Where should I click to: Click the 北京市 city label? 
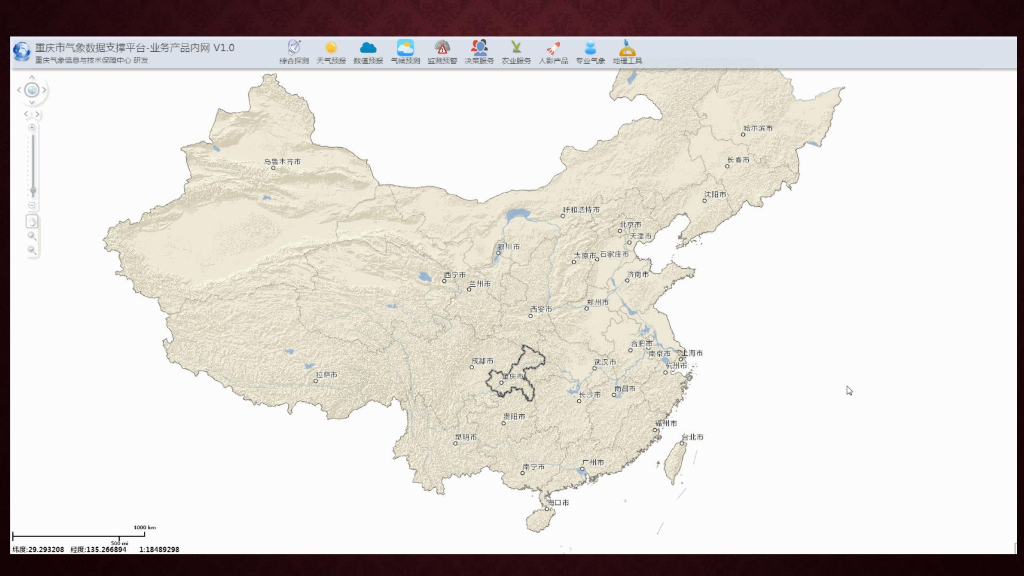click(630, 225)
